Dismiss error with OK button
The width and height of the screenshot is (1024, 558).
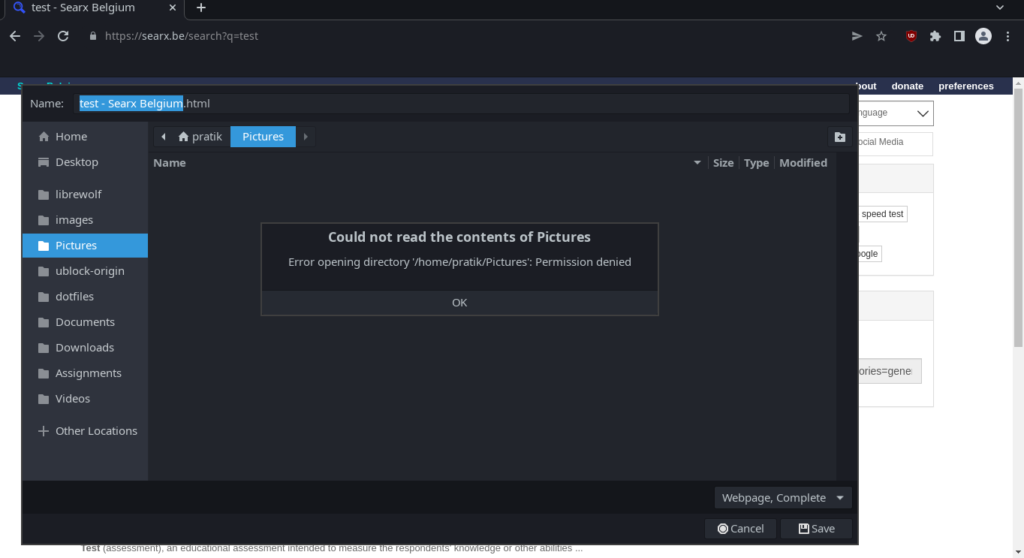pos(459,303)
